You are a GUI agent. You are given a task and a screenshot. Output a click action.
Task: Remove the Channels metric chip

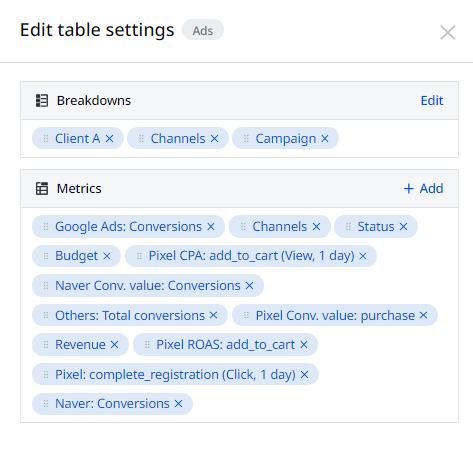point(316,227)
